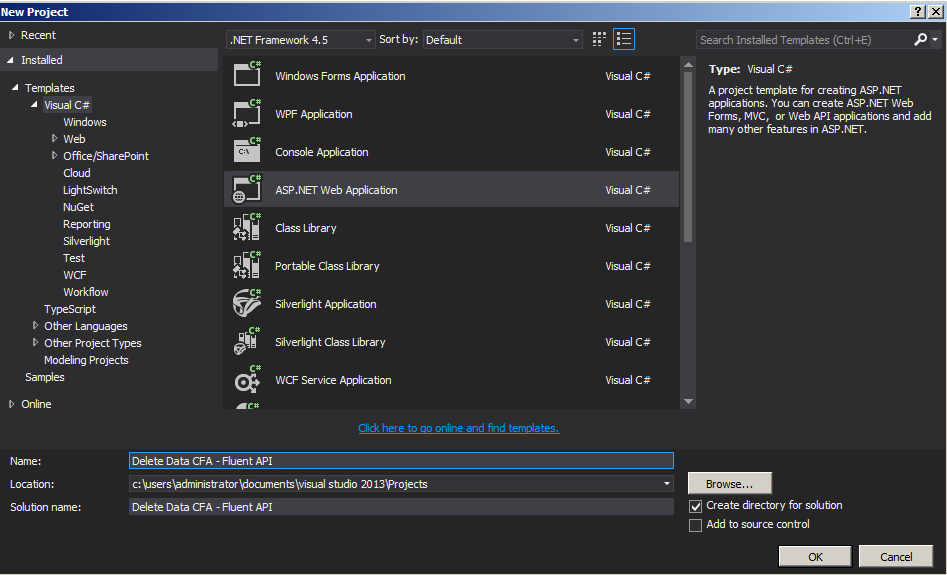
Task: Click the WPF Application template icon
Action: pos(246,114)
